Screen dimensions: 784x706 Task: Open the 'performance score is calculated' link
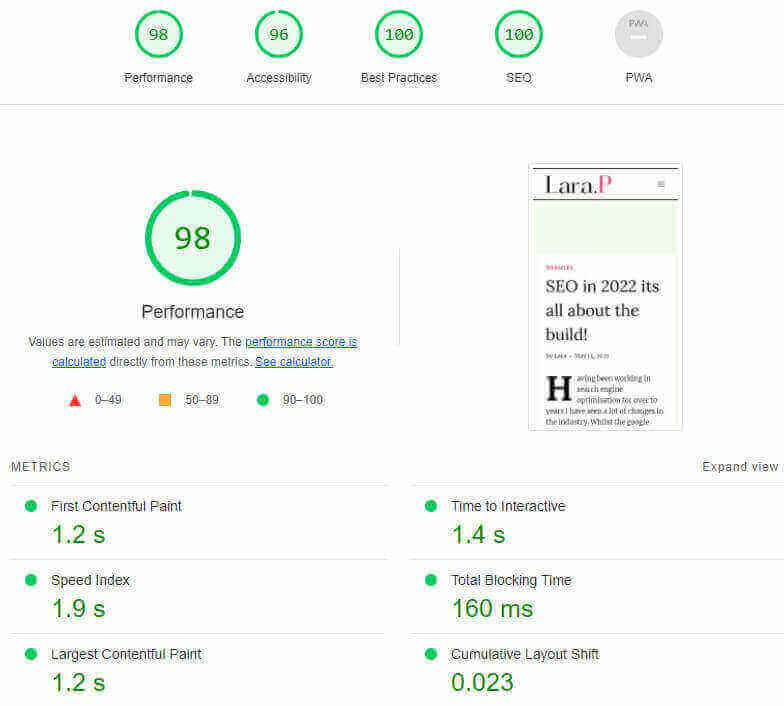[300, 342]
